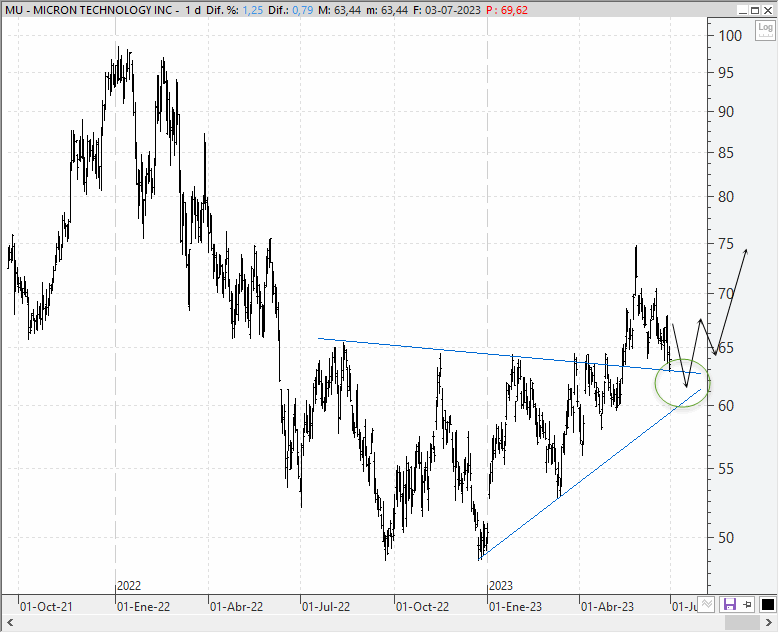Click the '55' price axis label

726,469
